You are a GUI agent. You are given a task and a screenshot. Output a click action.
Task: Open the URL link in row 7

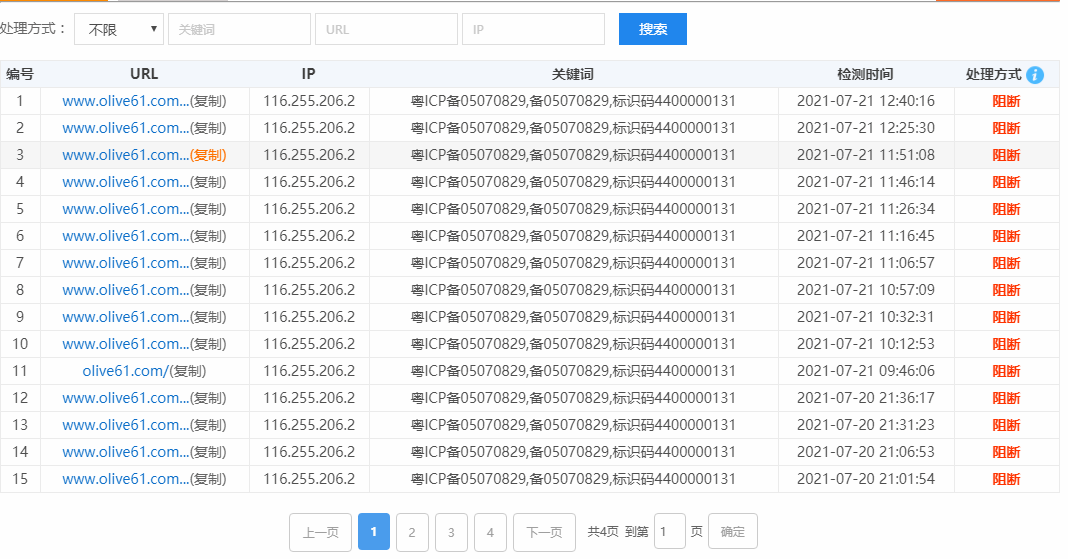[x=124, y=263]
